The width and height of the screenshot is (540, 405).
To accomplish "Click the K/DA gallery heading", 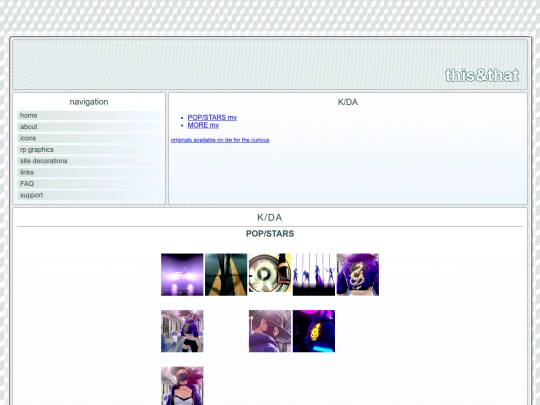I will [270, 217].
